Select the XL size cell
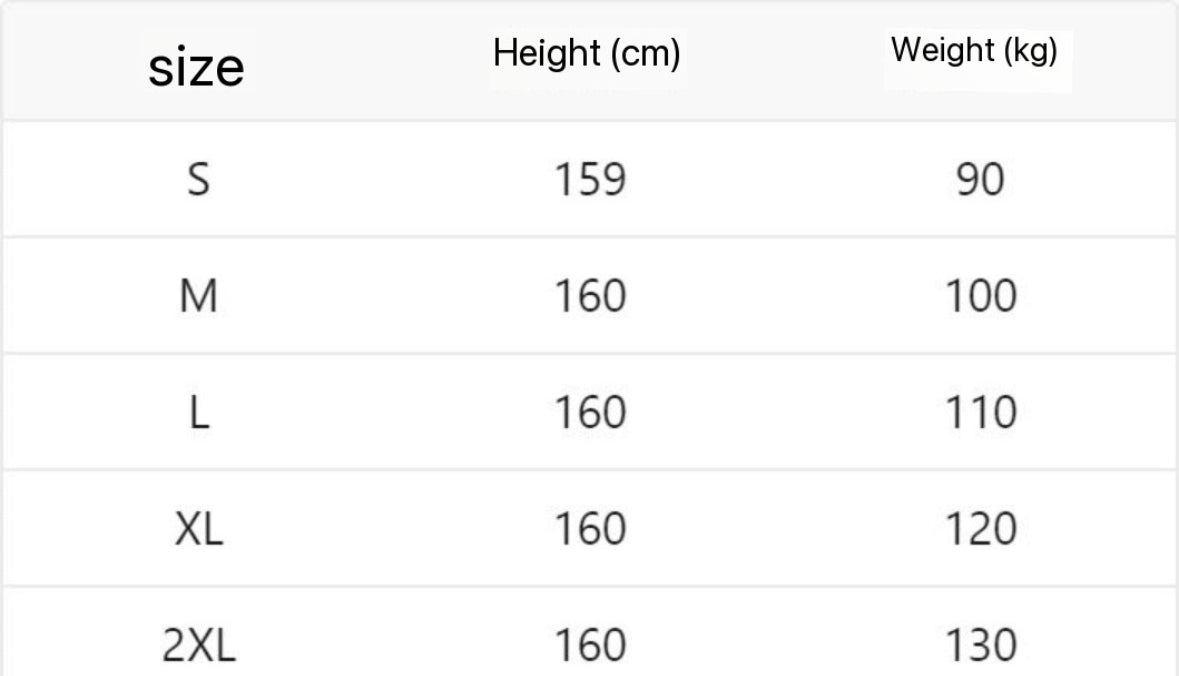 (199, 529)
